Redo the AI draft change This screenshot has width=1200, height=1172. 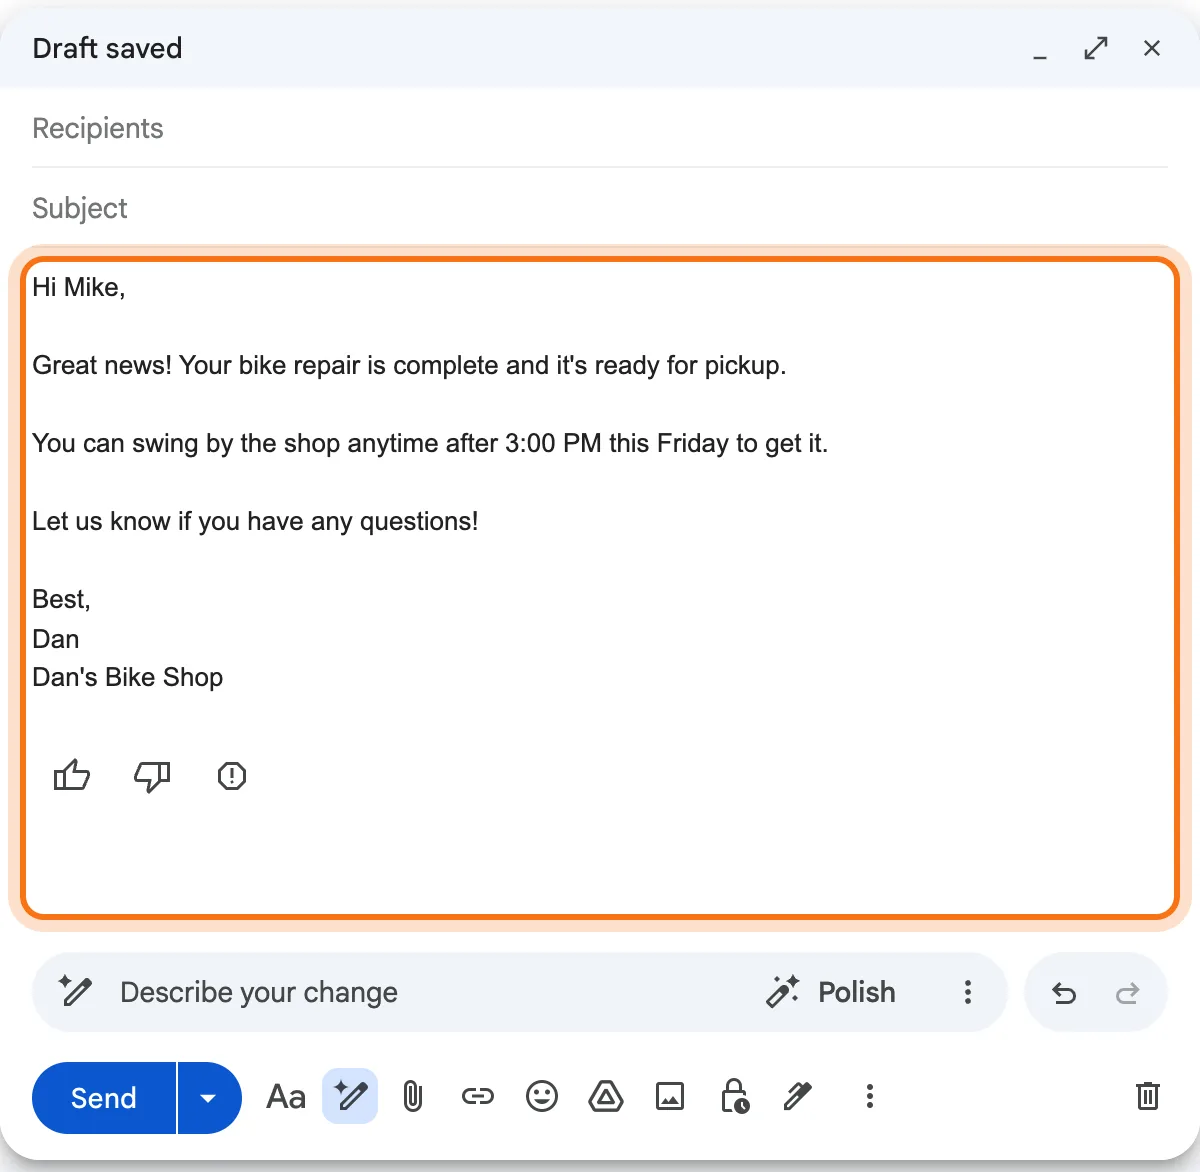click(x=1127, y=993)
